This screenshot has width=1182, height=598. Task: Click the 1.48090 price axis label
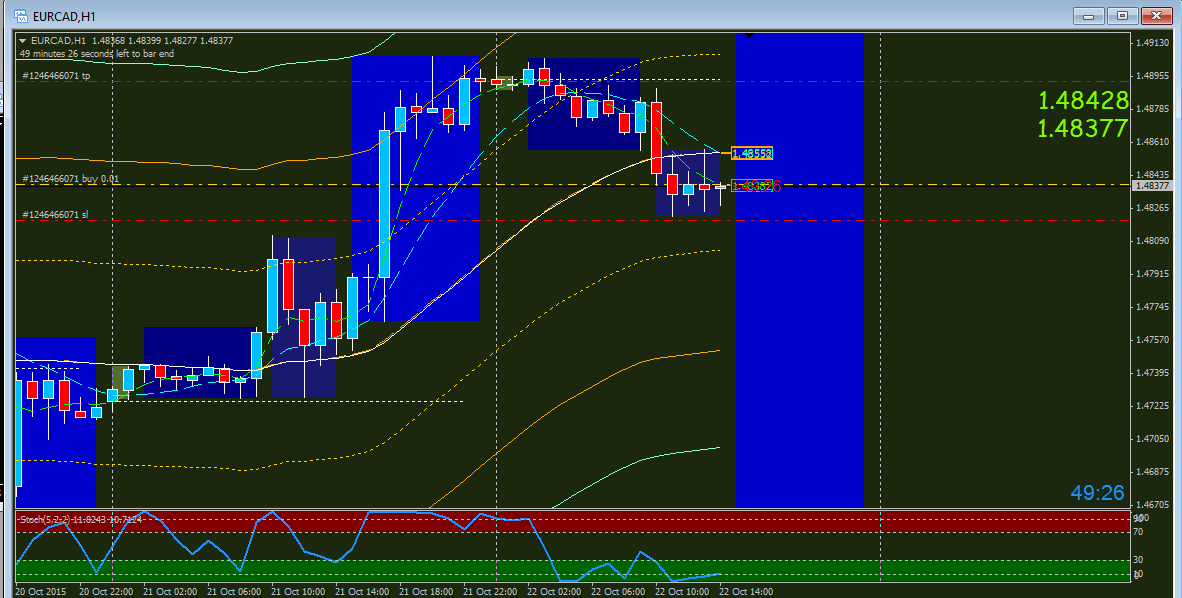pos(1152,241)
